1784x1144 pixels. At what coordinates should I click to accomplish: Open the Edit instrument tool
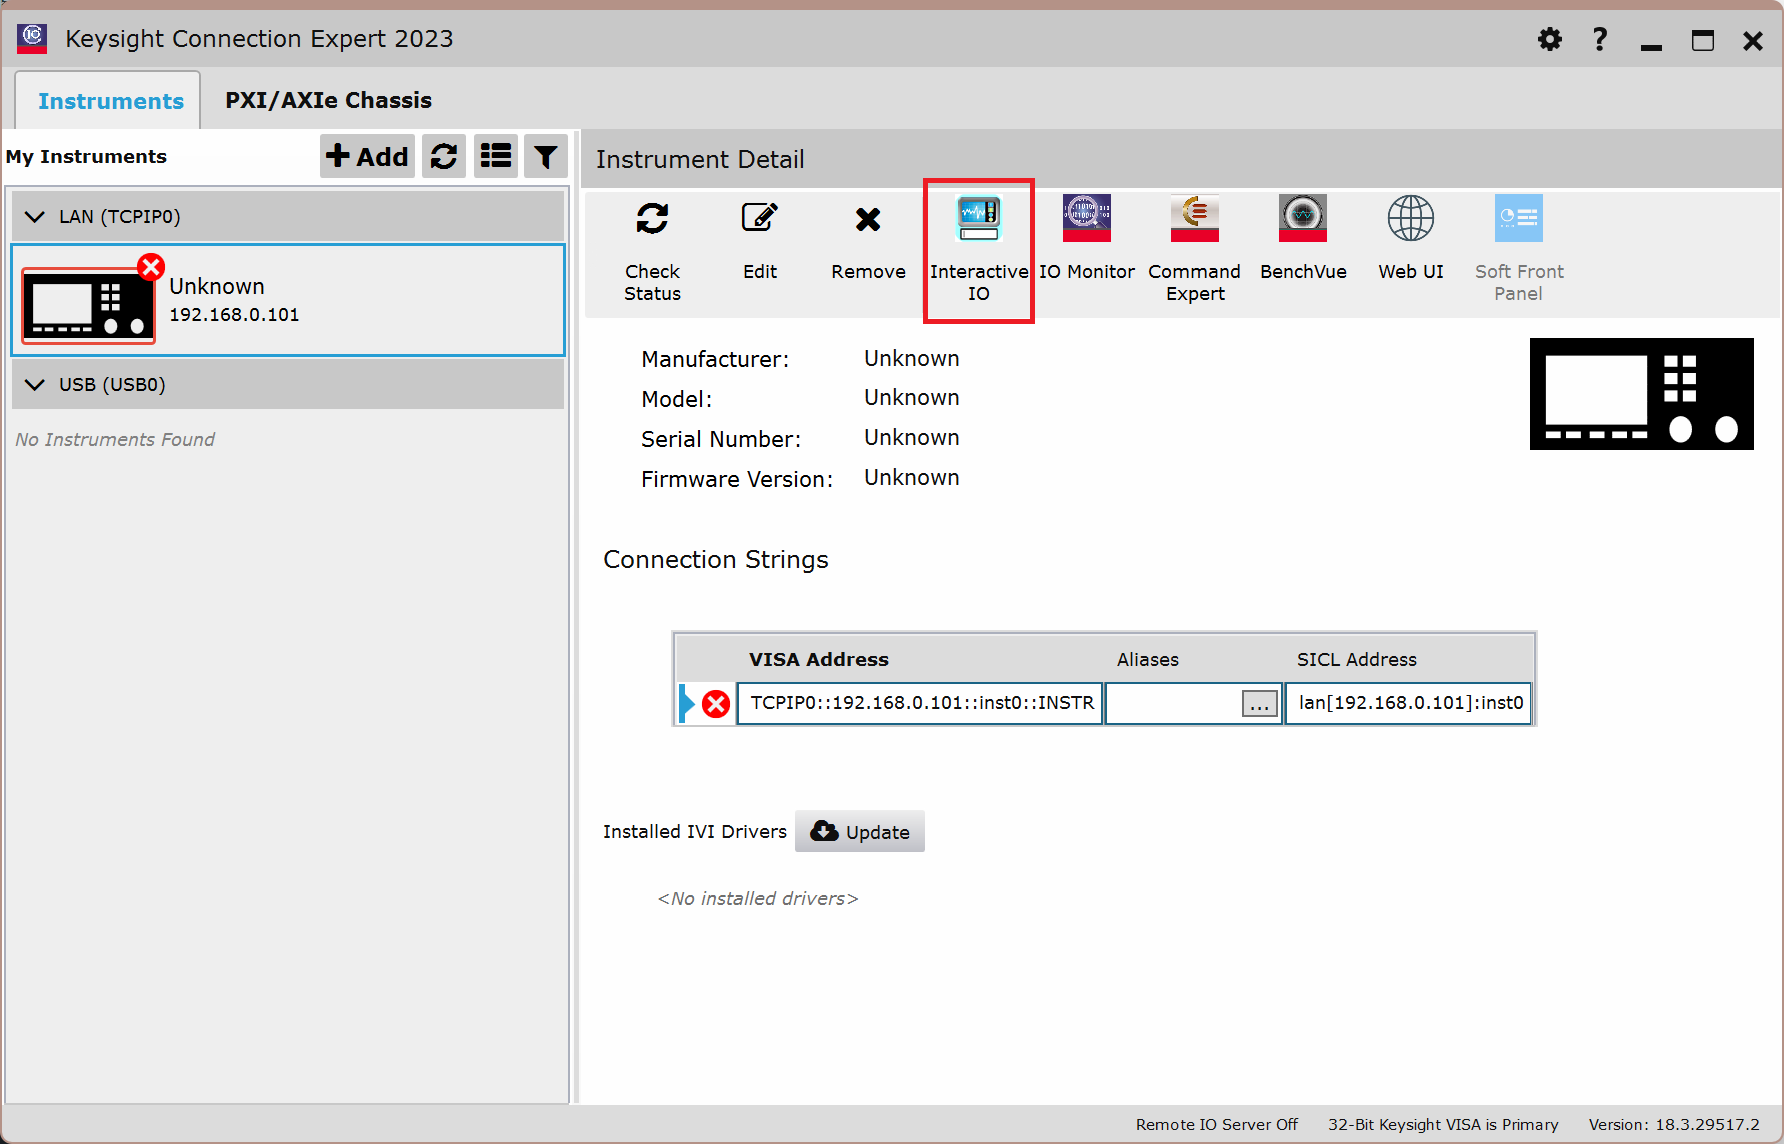click(759, 219)
